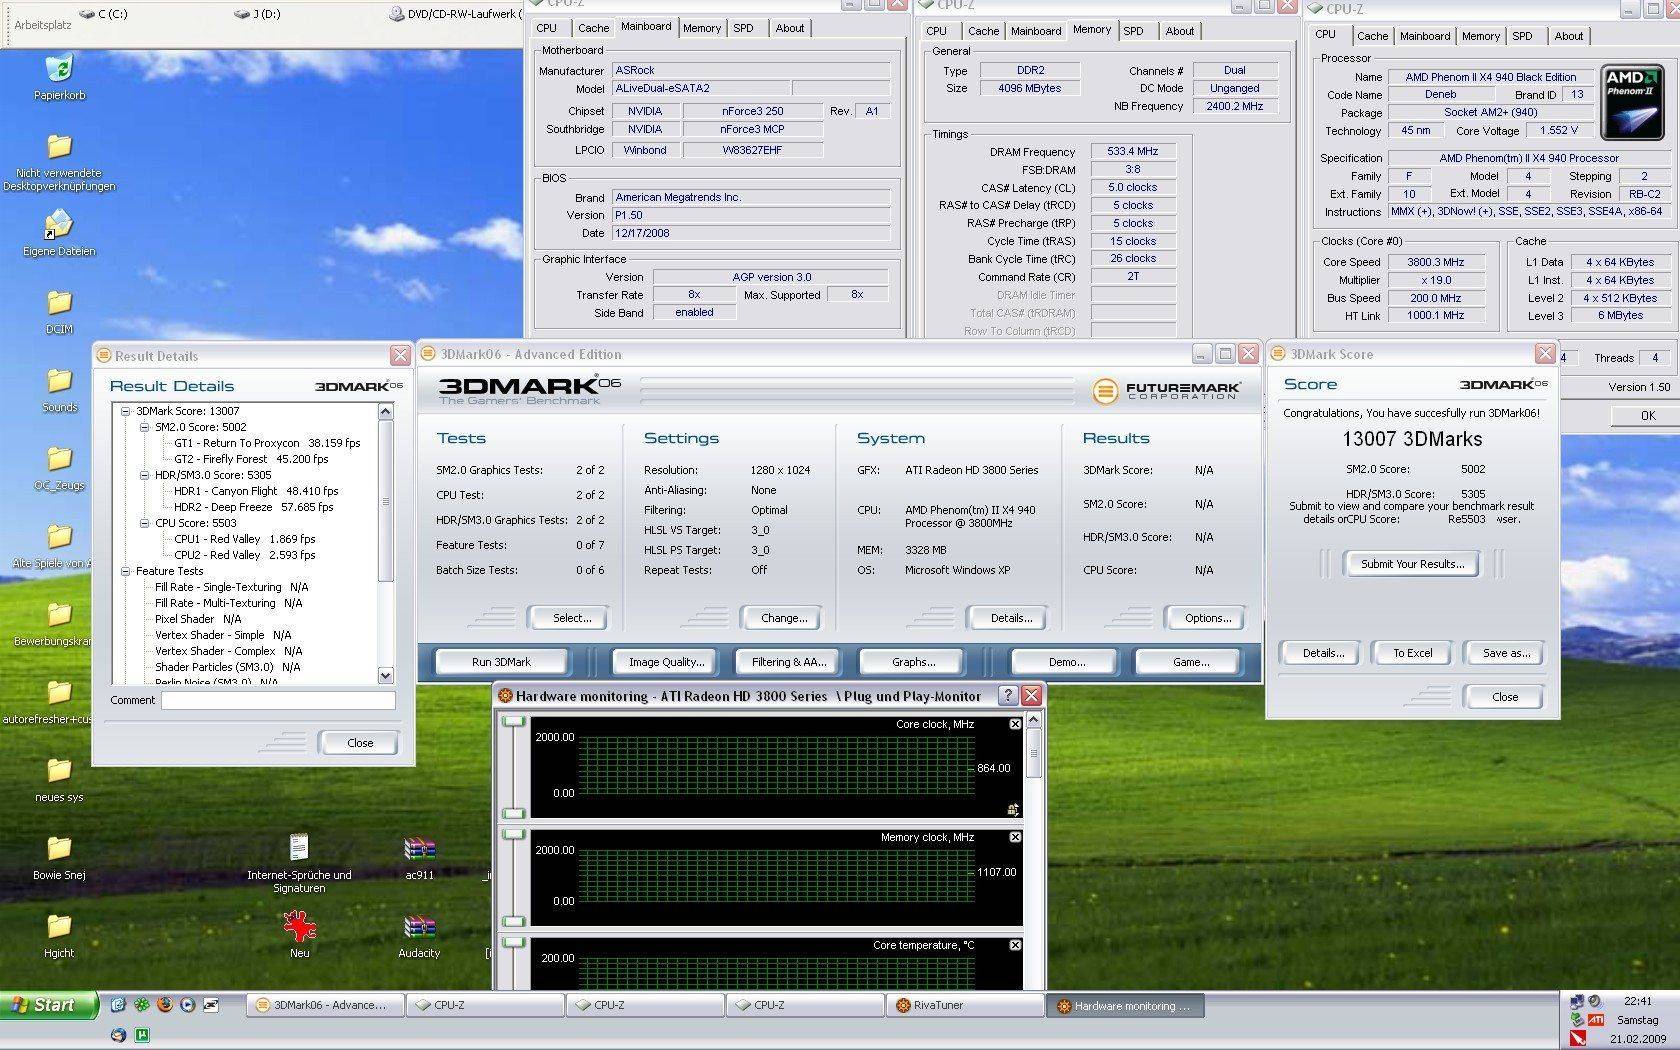Screen dimensions: 1680x1050
Task: Click Save as in 3DMark Score window
Action: (1506, 653)
